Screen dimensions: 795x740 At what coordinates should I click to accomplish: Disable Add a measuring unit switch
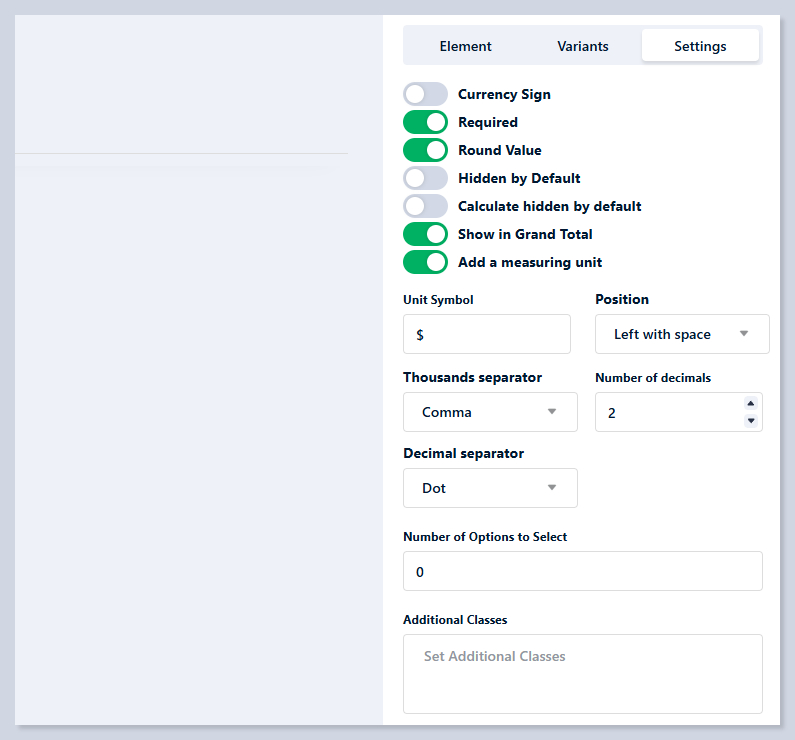click(x=425, y=262)
